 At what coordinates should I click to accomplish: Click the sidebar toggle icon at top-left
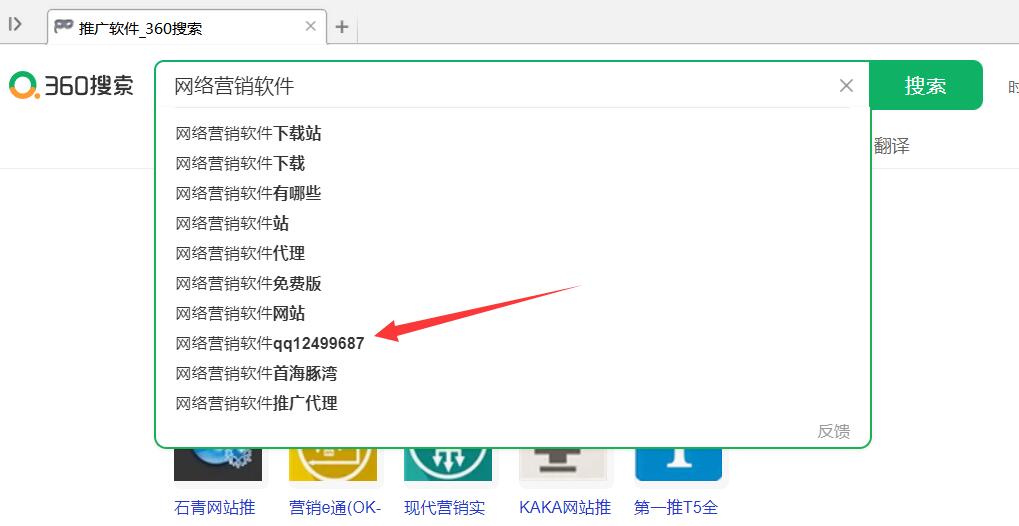click(15, 25)
